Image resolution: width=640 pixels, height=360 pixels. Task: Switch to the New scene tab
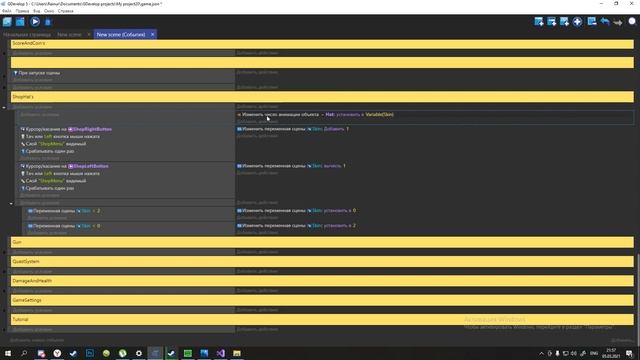point(69,35)
